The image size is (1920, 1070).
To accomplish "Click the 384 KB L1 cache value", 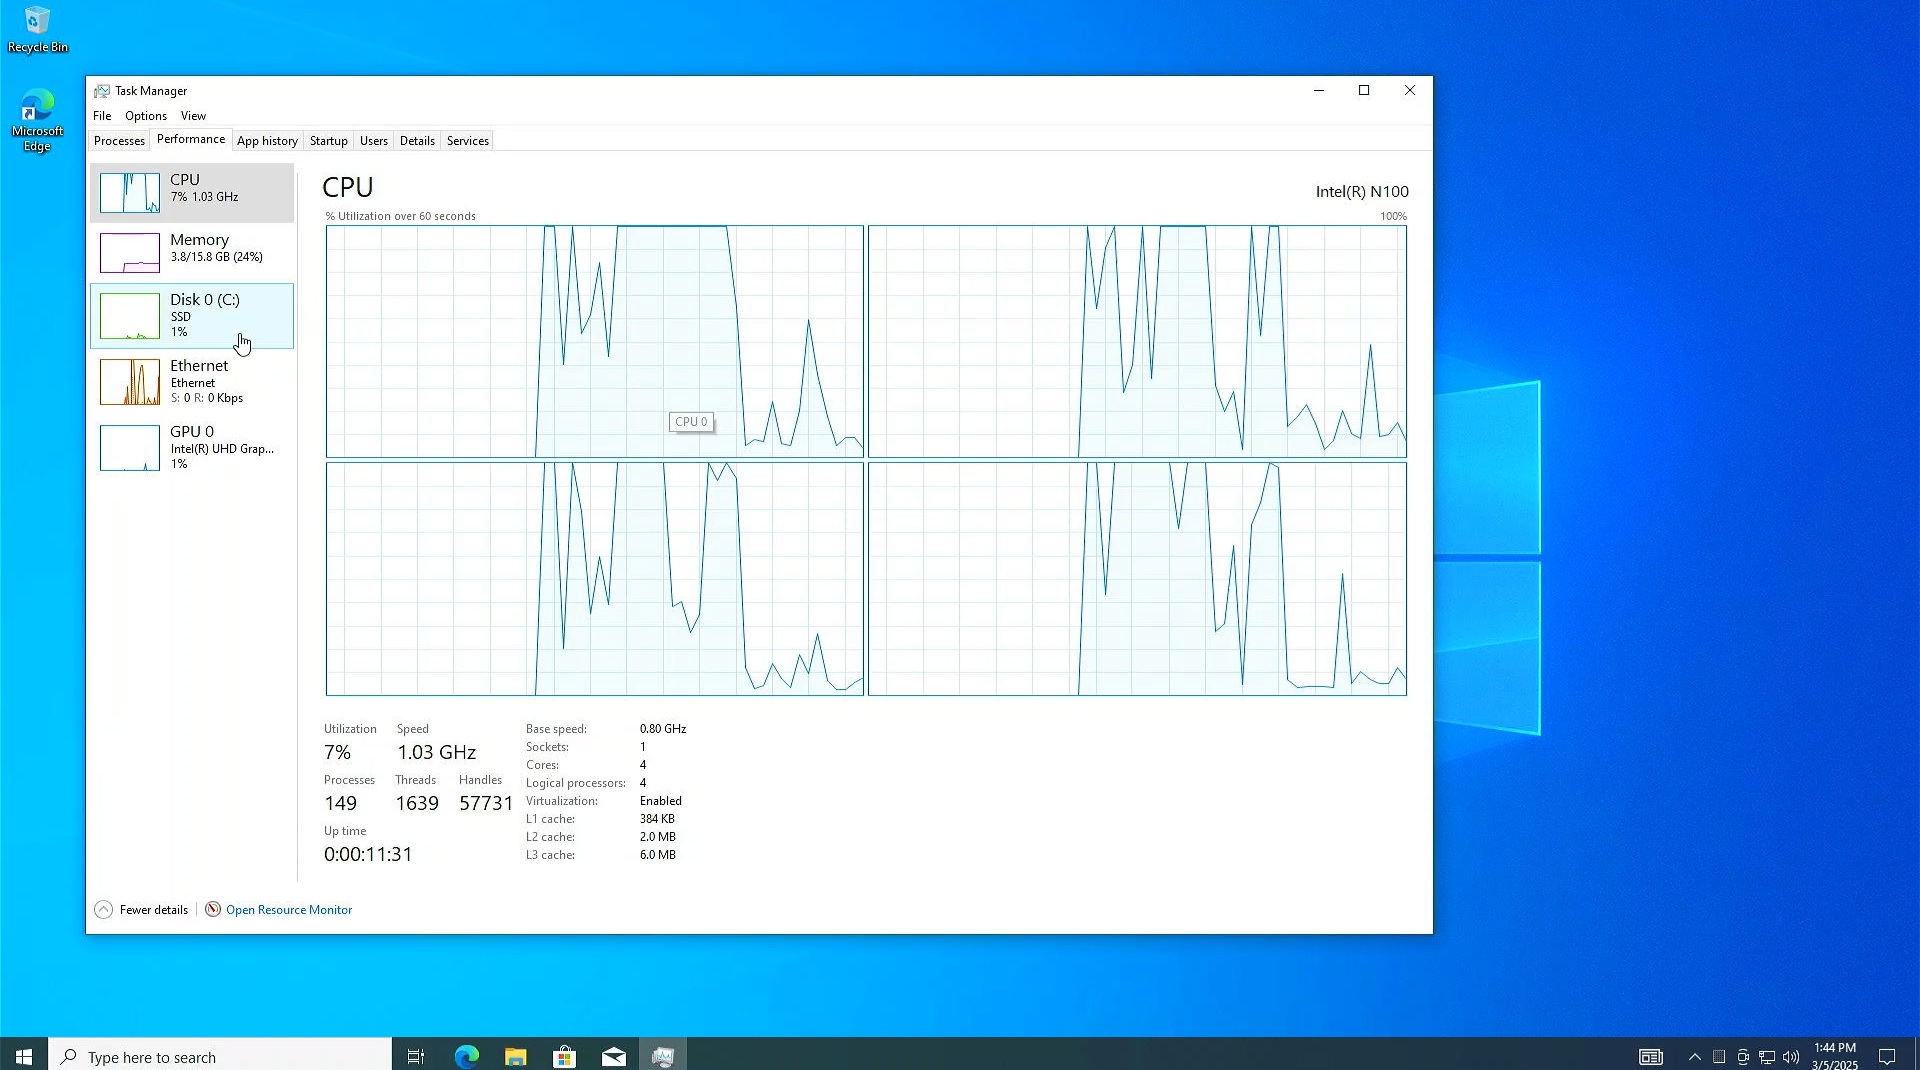I will tap(657, 819).
